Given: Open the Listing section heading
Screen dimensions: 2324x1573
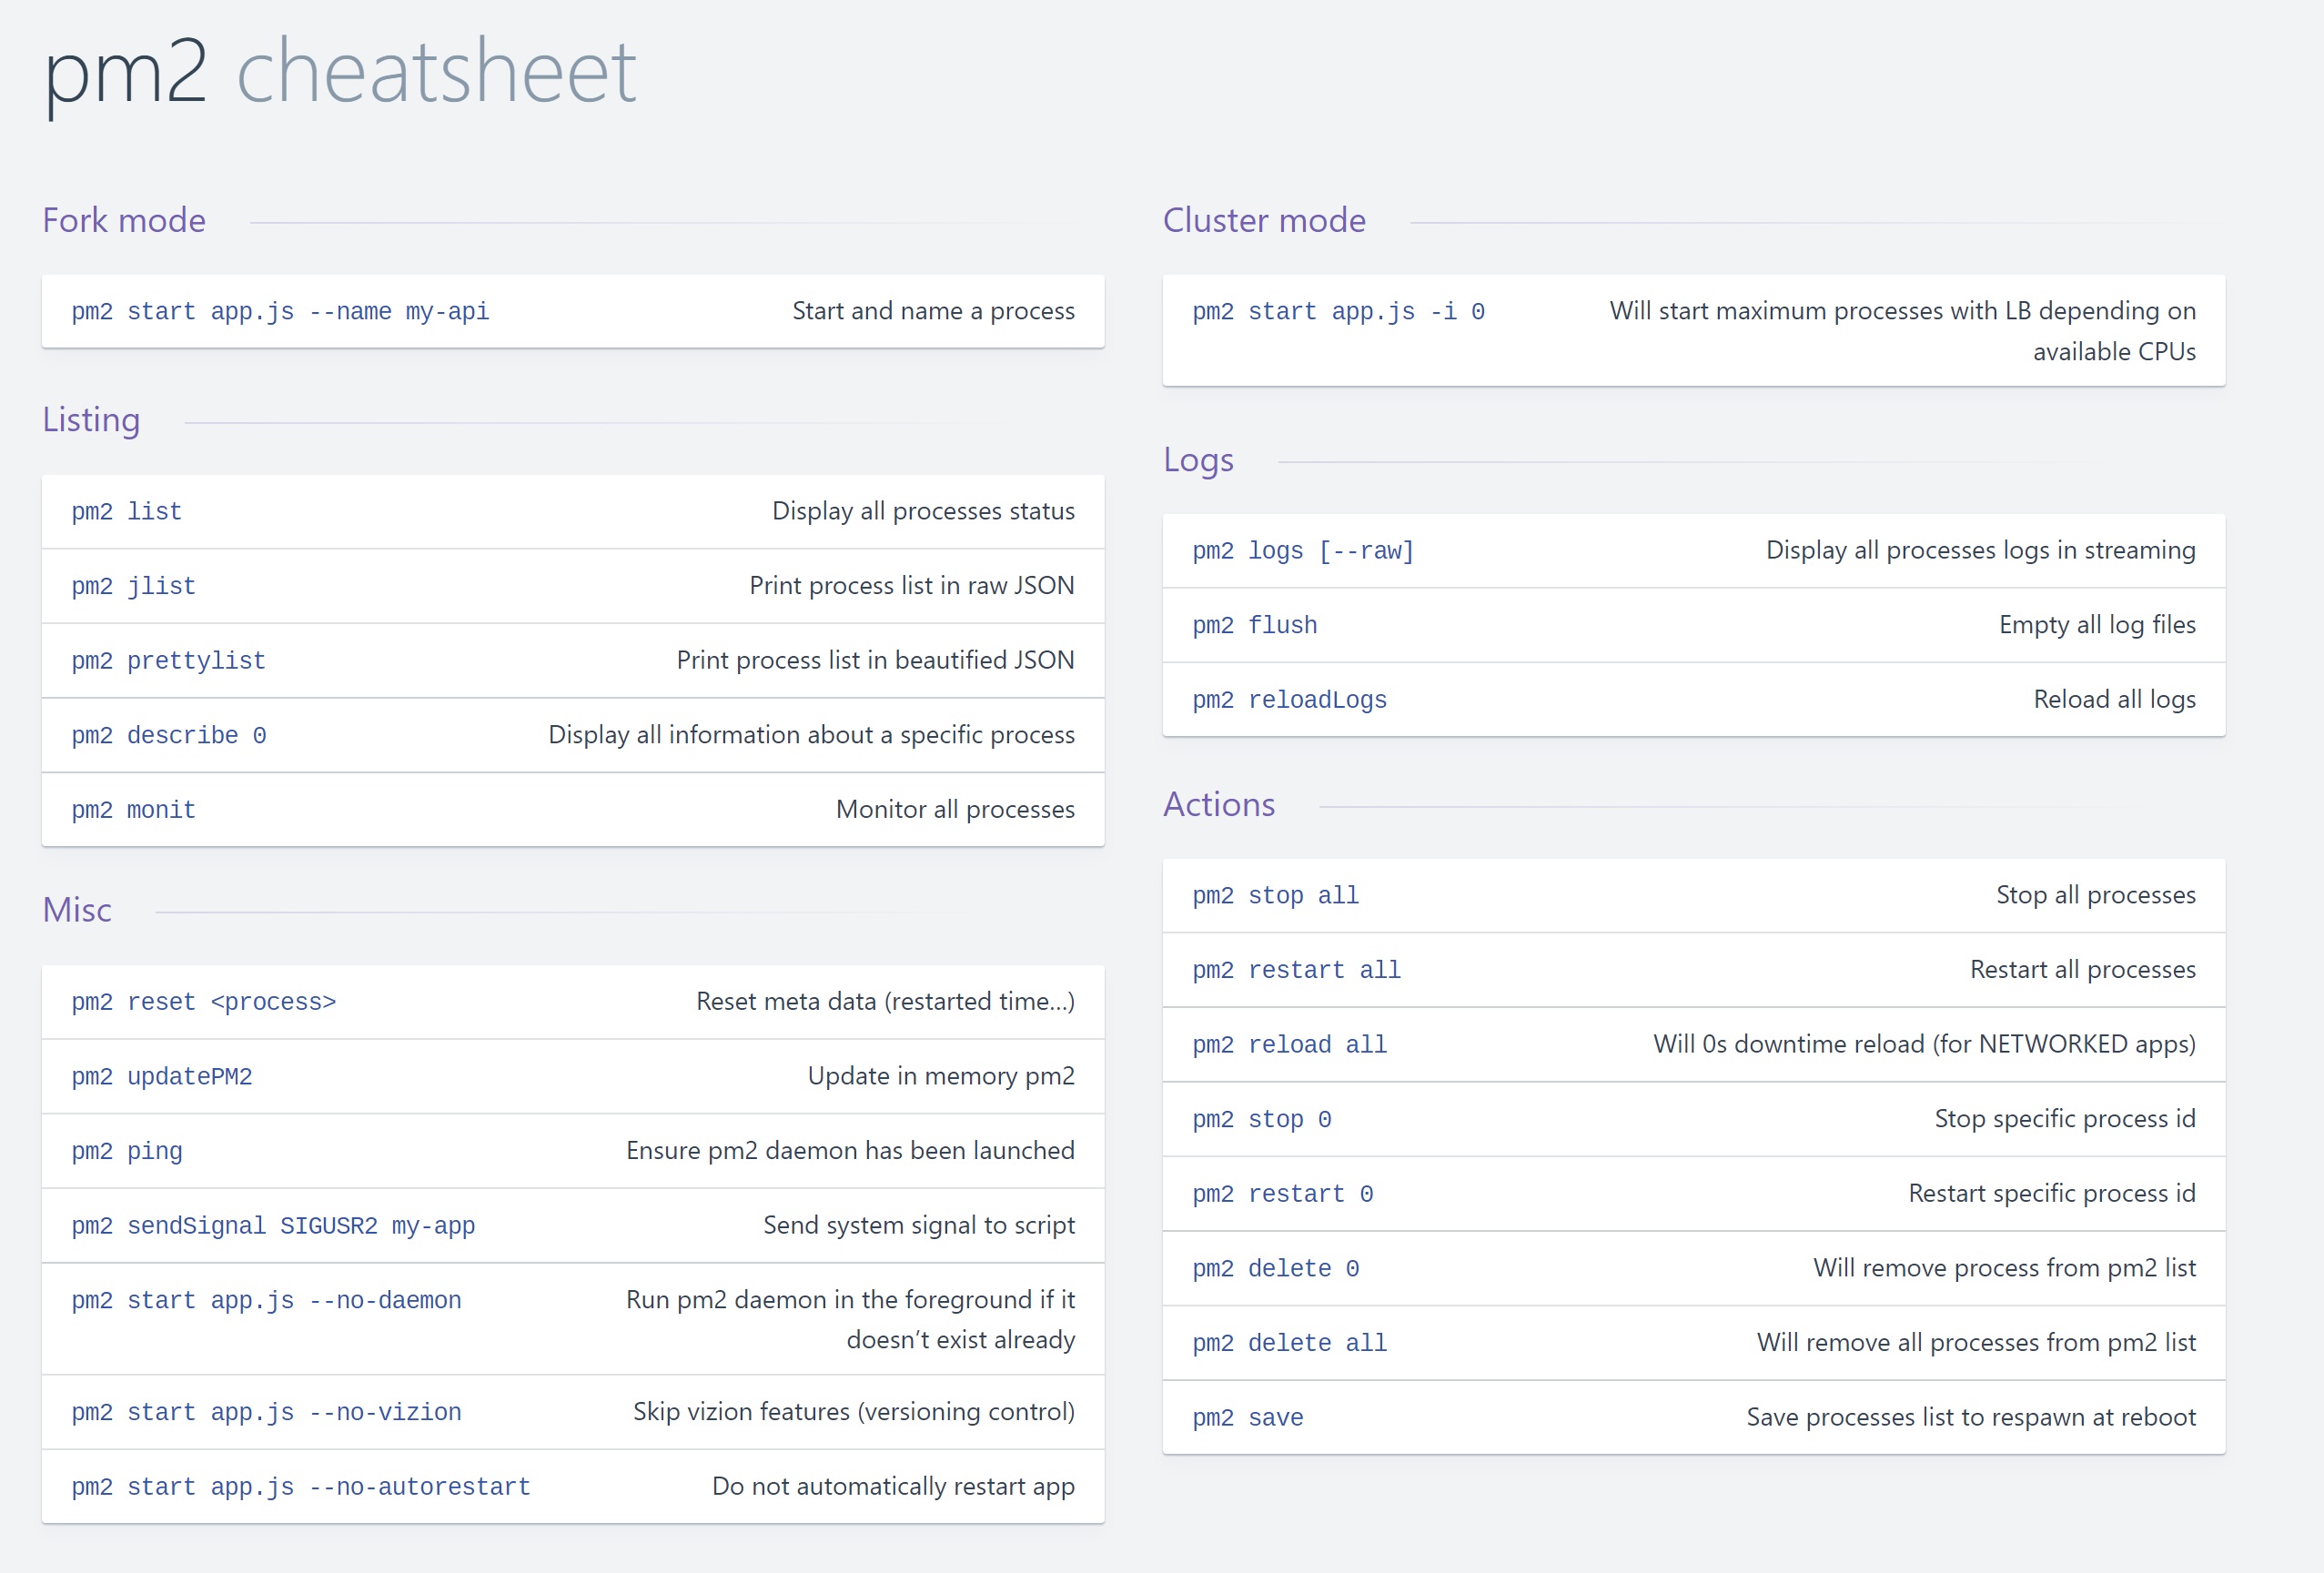Looking at the screenshot, I should coord(91,420).
